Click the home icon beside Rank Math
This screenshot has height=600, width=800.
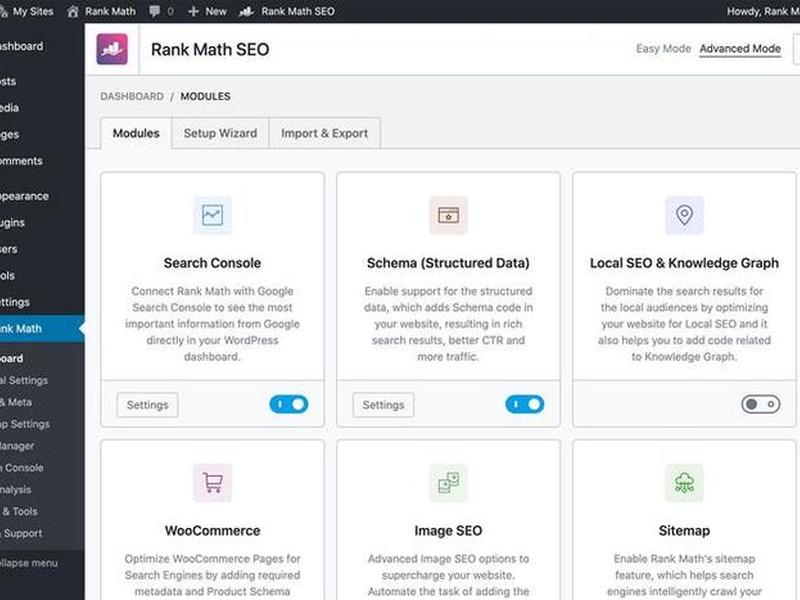click(x=73, y=11)
